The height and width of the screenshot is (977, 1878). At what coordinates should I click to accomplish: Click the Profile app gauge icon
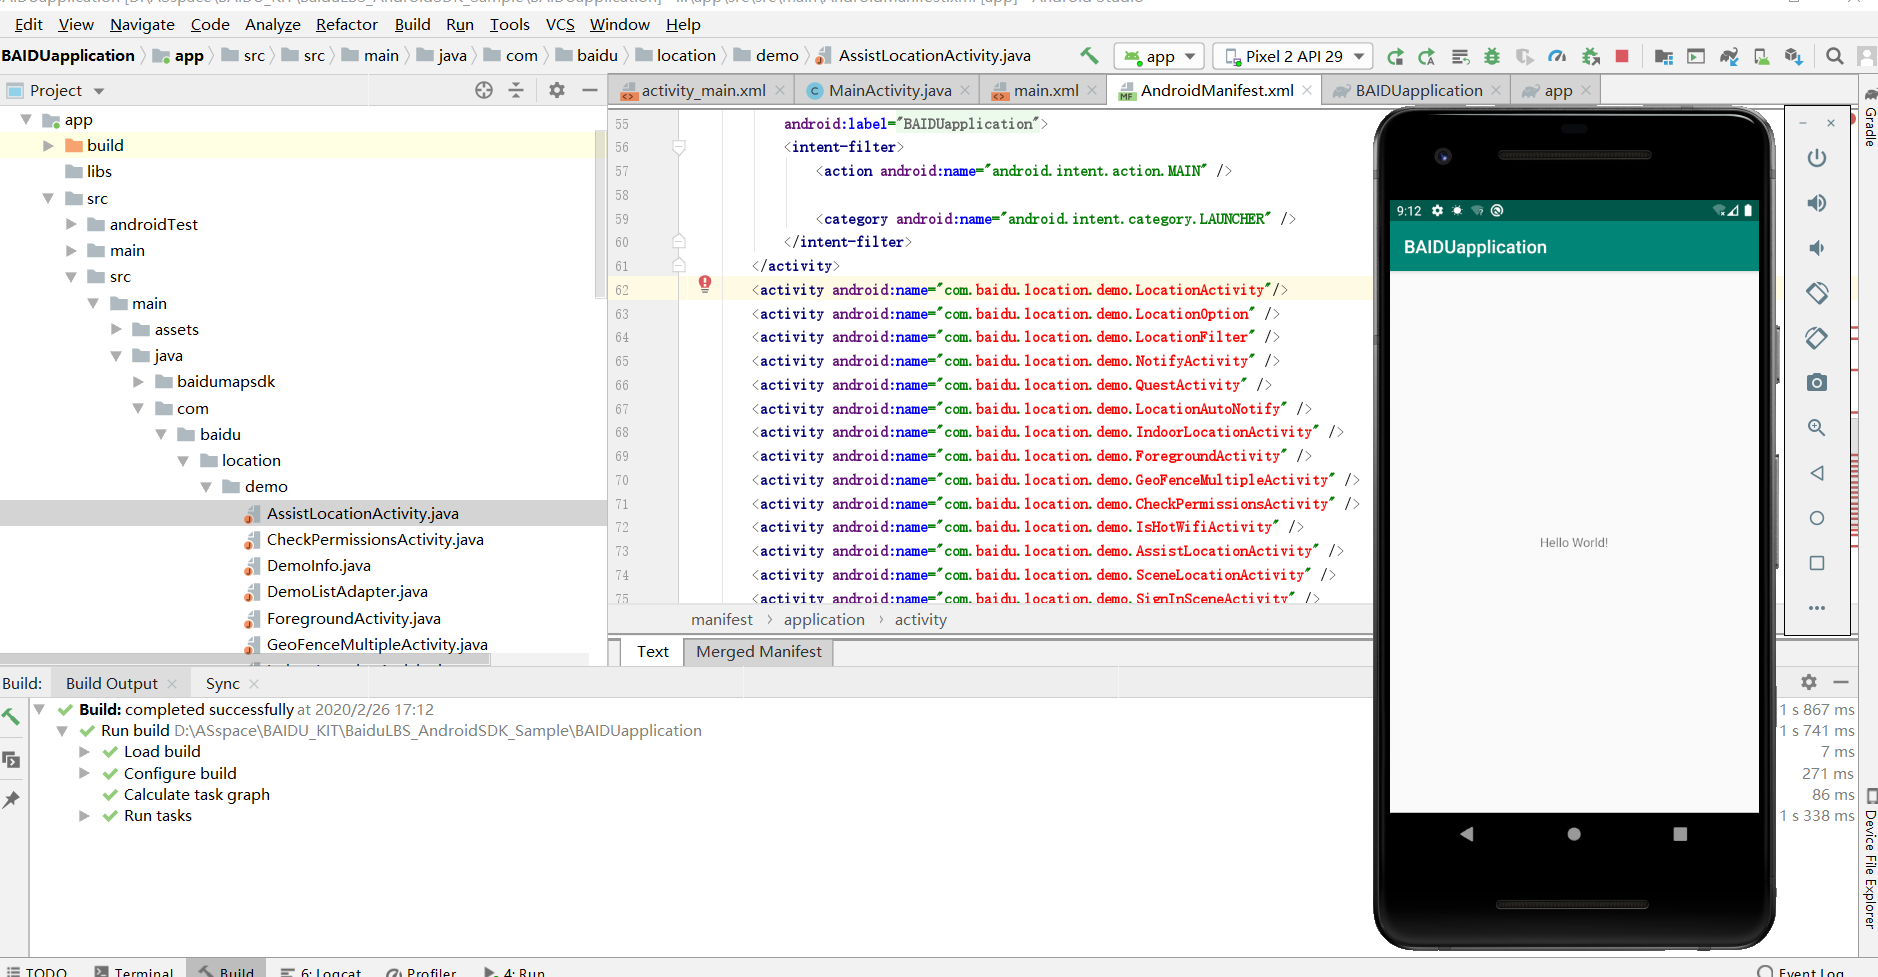coord(1557,56)
